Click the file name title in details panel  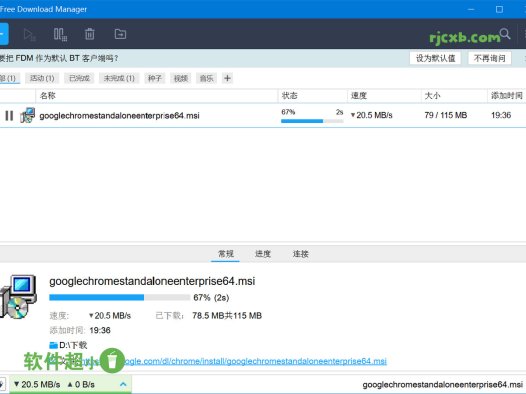152,281
